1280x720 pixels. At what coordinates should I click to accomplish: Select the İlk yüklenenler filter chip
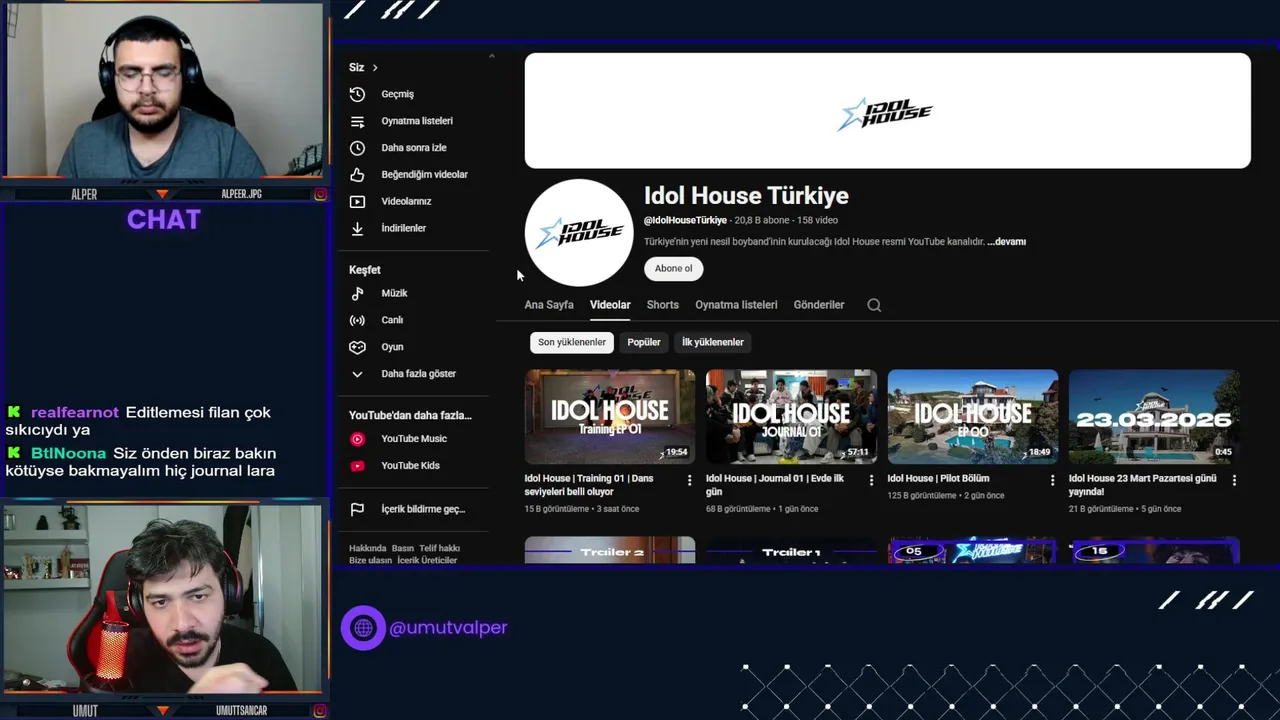pos(713,342)
